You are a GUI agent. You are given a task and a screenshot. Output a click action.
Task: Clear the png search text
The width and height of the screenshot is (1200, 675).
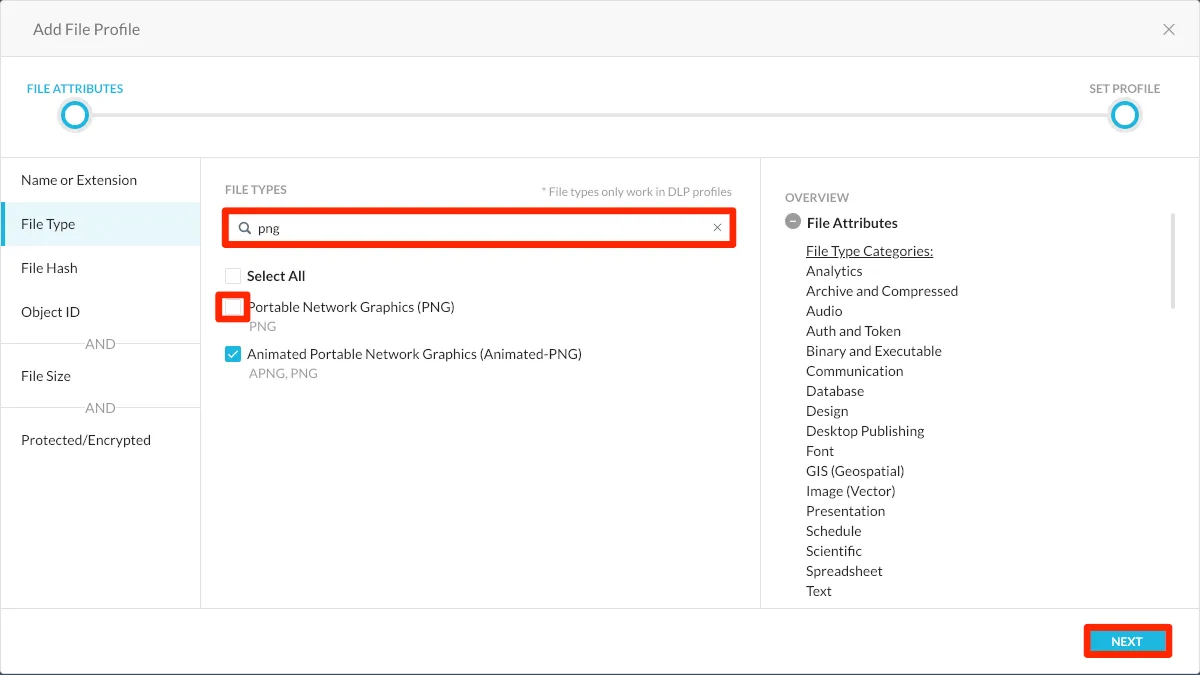click(x=717, y=228)
